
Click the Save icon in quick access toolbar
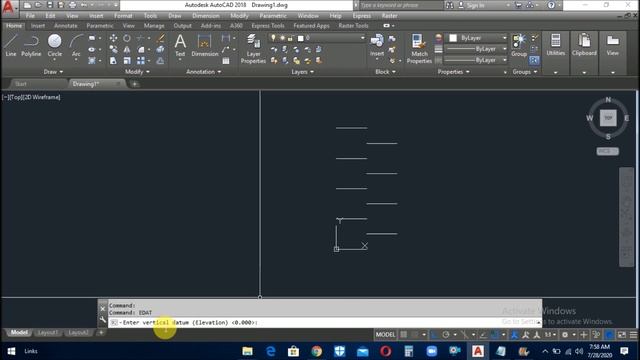[x=49, y=5]
